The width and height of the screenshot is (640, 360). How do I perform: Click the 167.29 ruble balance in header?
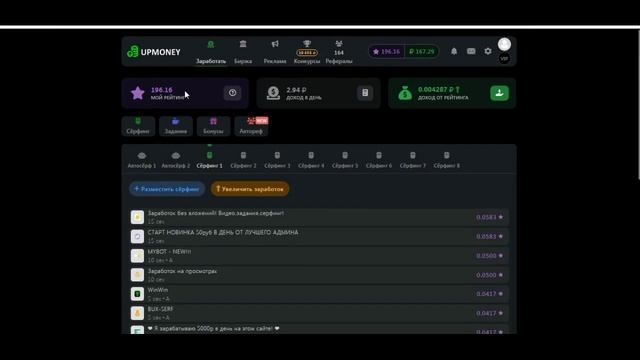[x=422, y=51]
